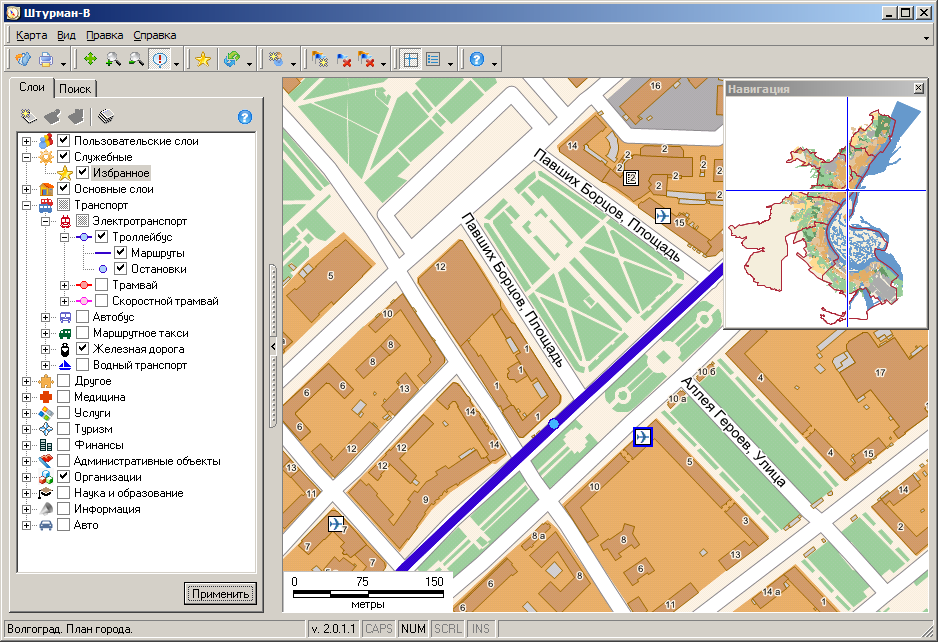Click the delete single flag icon
This screenshot has width=938, height=642.
343,59
